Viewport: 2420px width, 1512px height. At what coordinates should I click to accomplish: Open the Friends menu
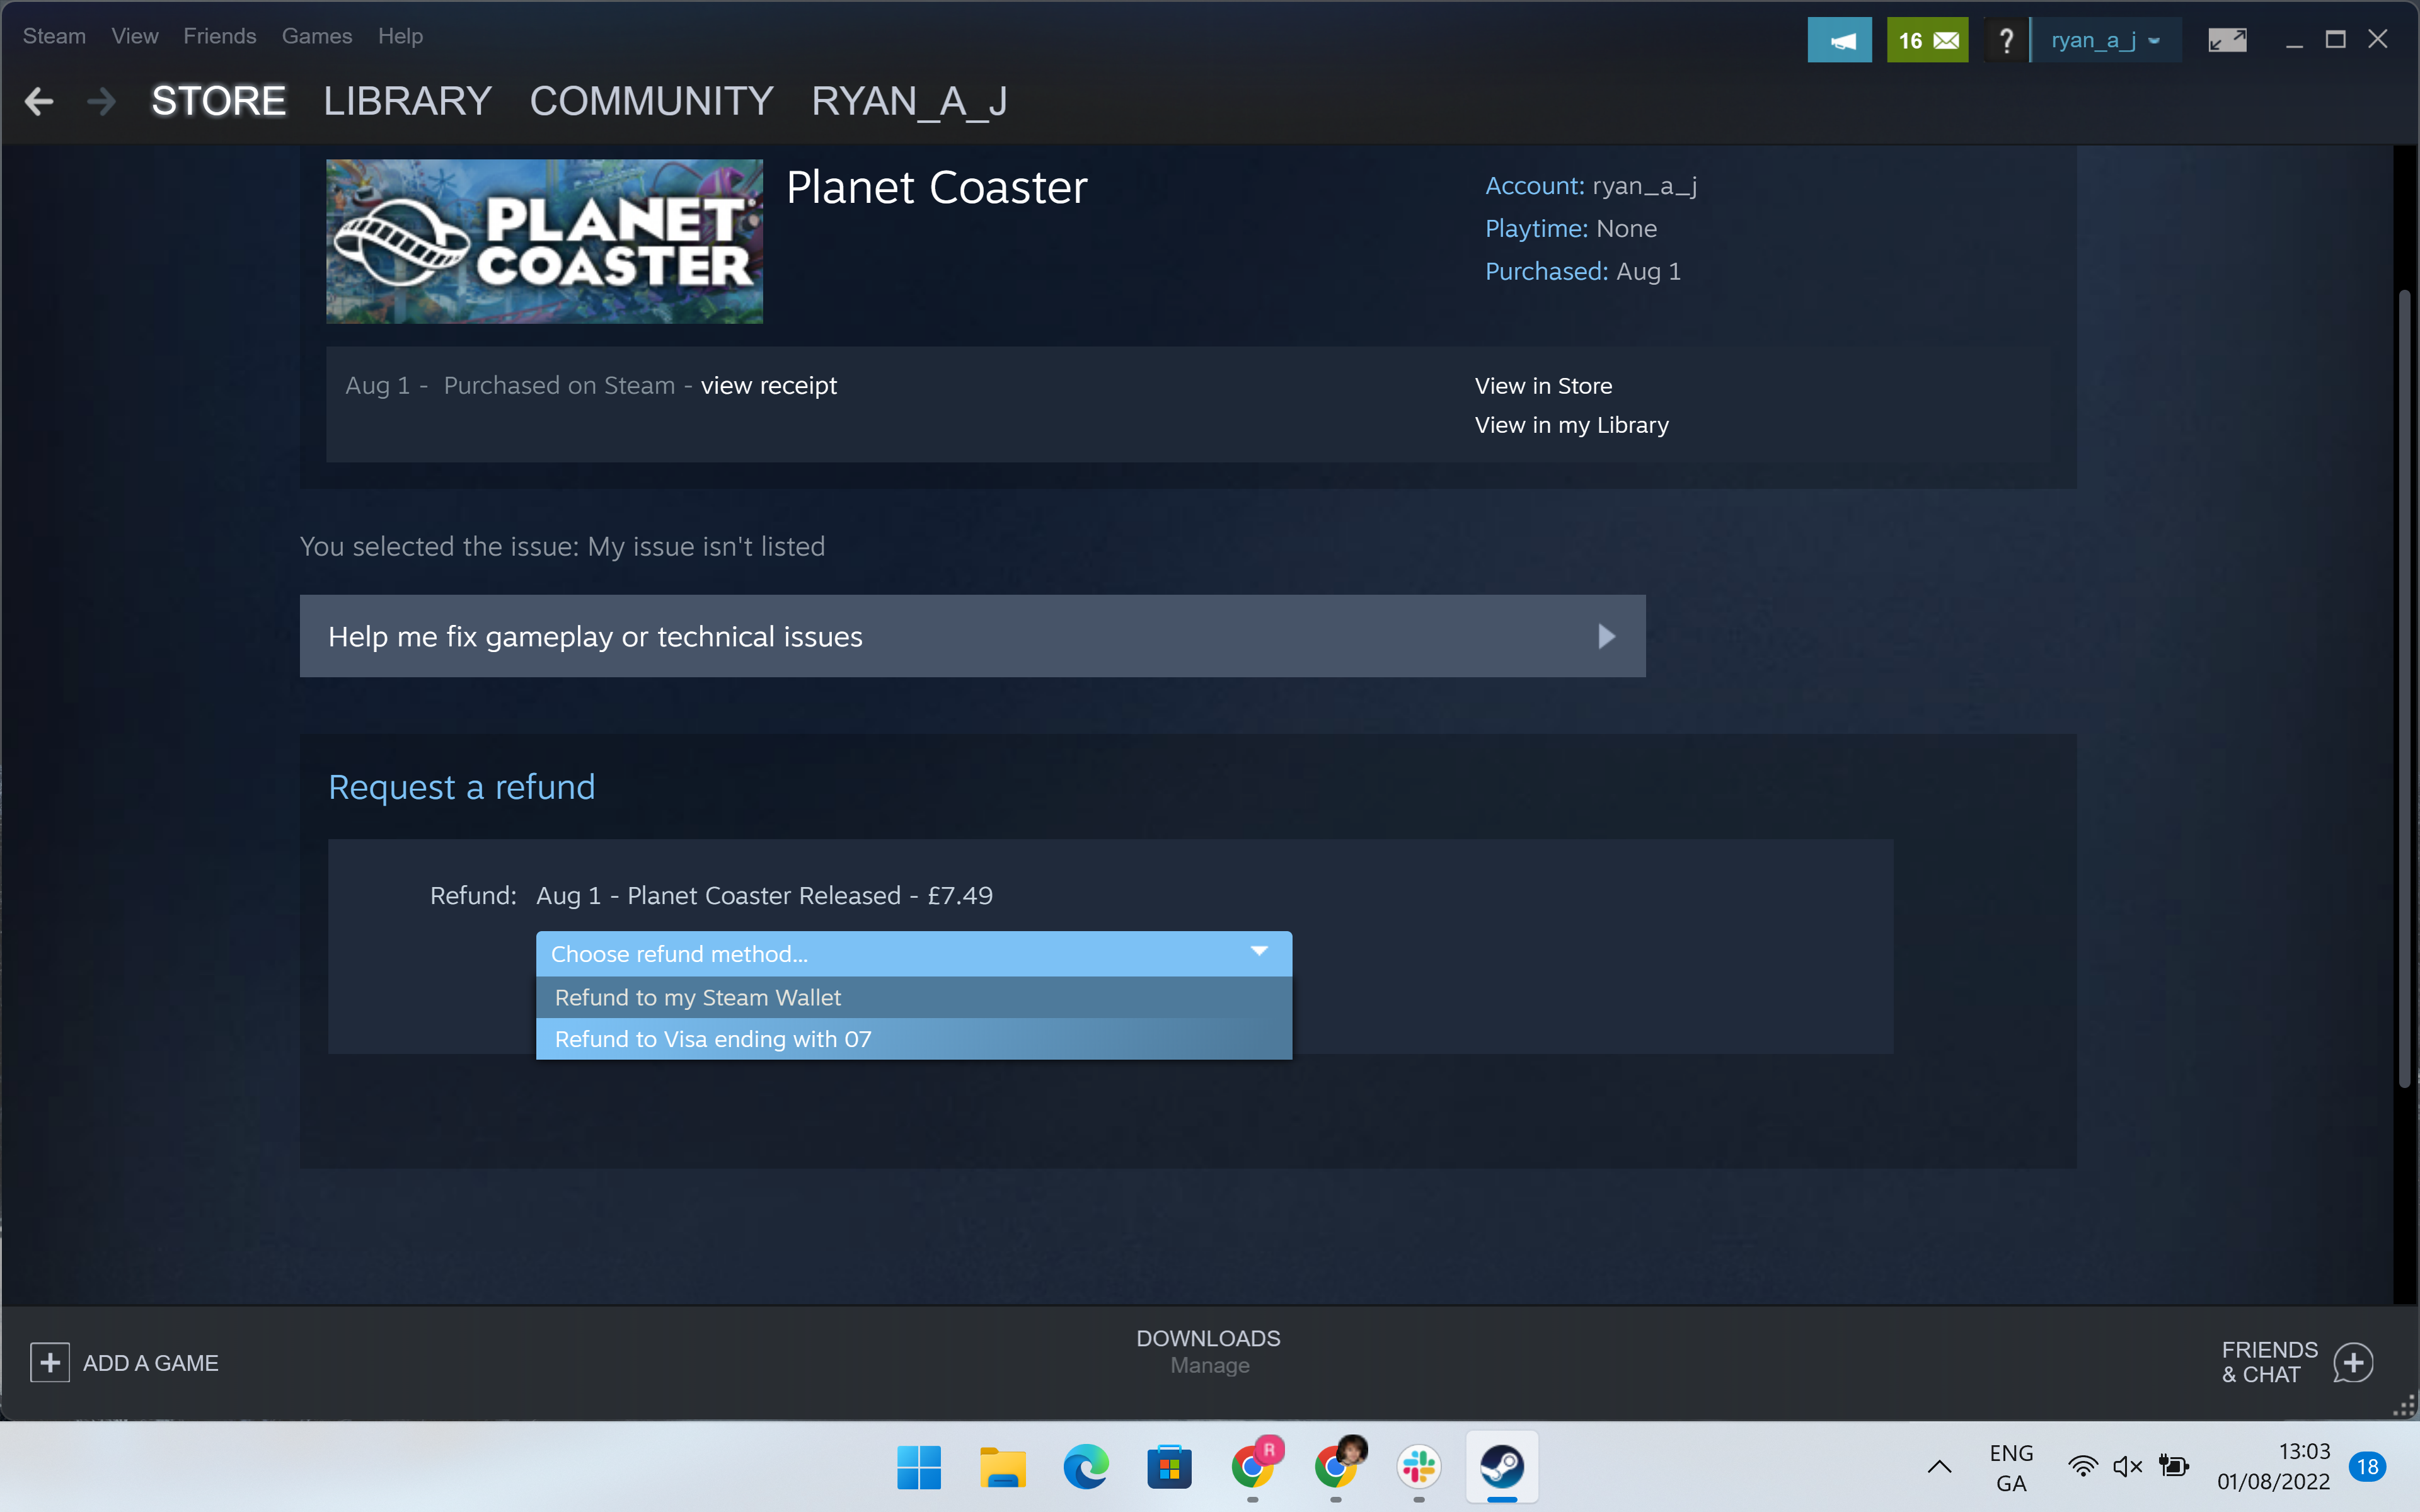coord(220,36)
